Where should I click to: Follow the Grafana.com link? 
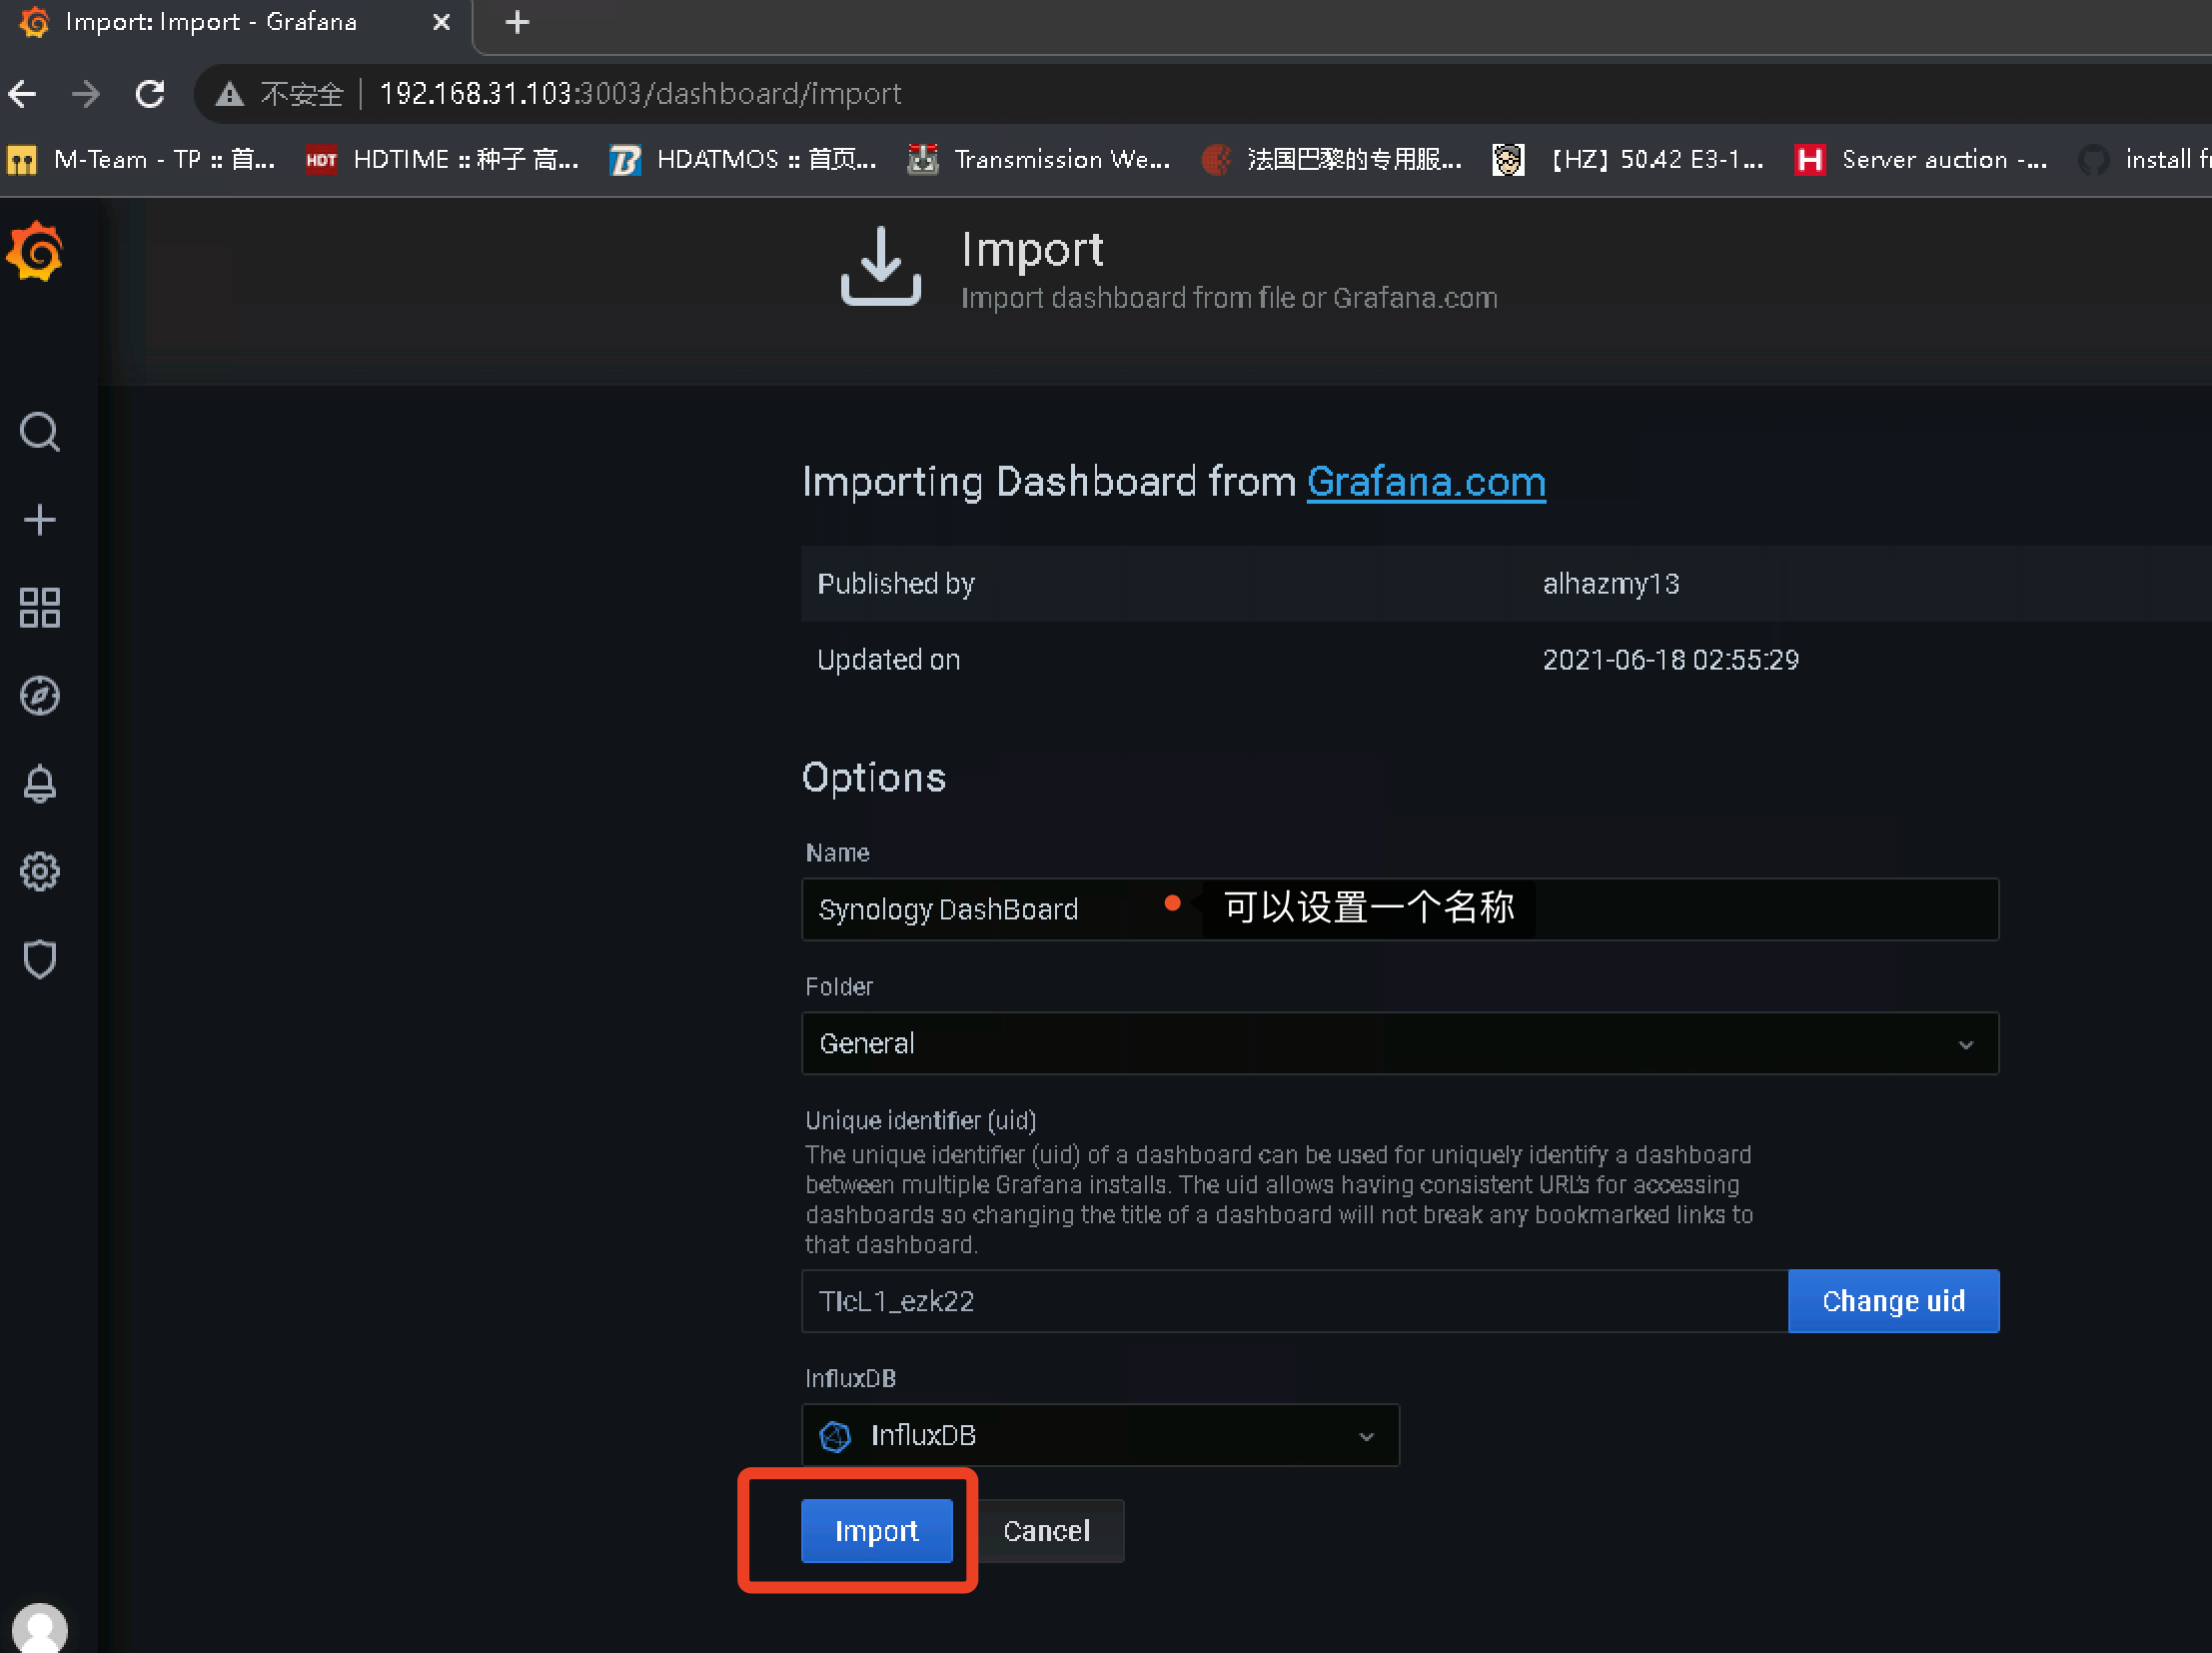(x=1426, y=482)
